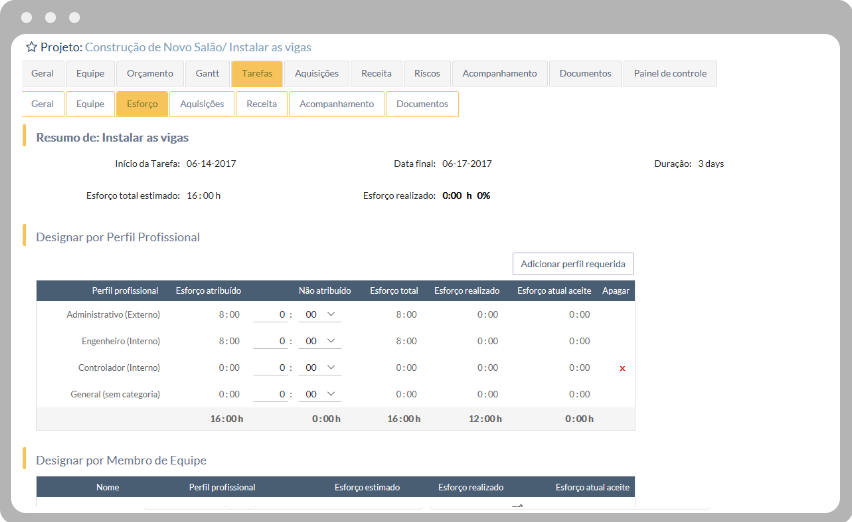The image size is (852, 522).
Task: Delete the Controlador profile with red X
Action: click(622, 369)
